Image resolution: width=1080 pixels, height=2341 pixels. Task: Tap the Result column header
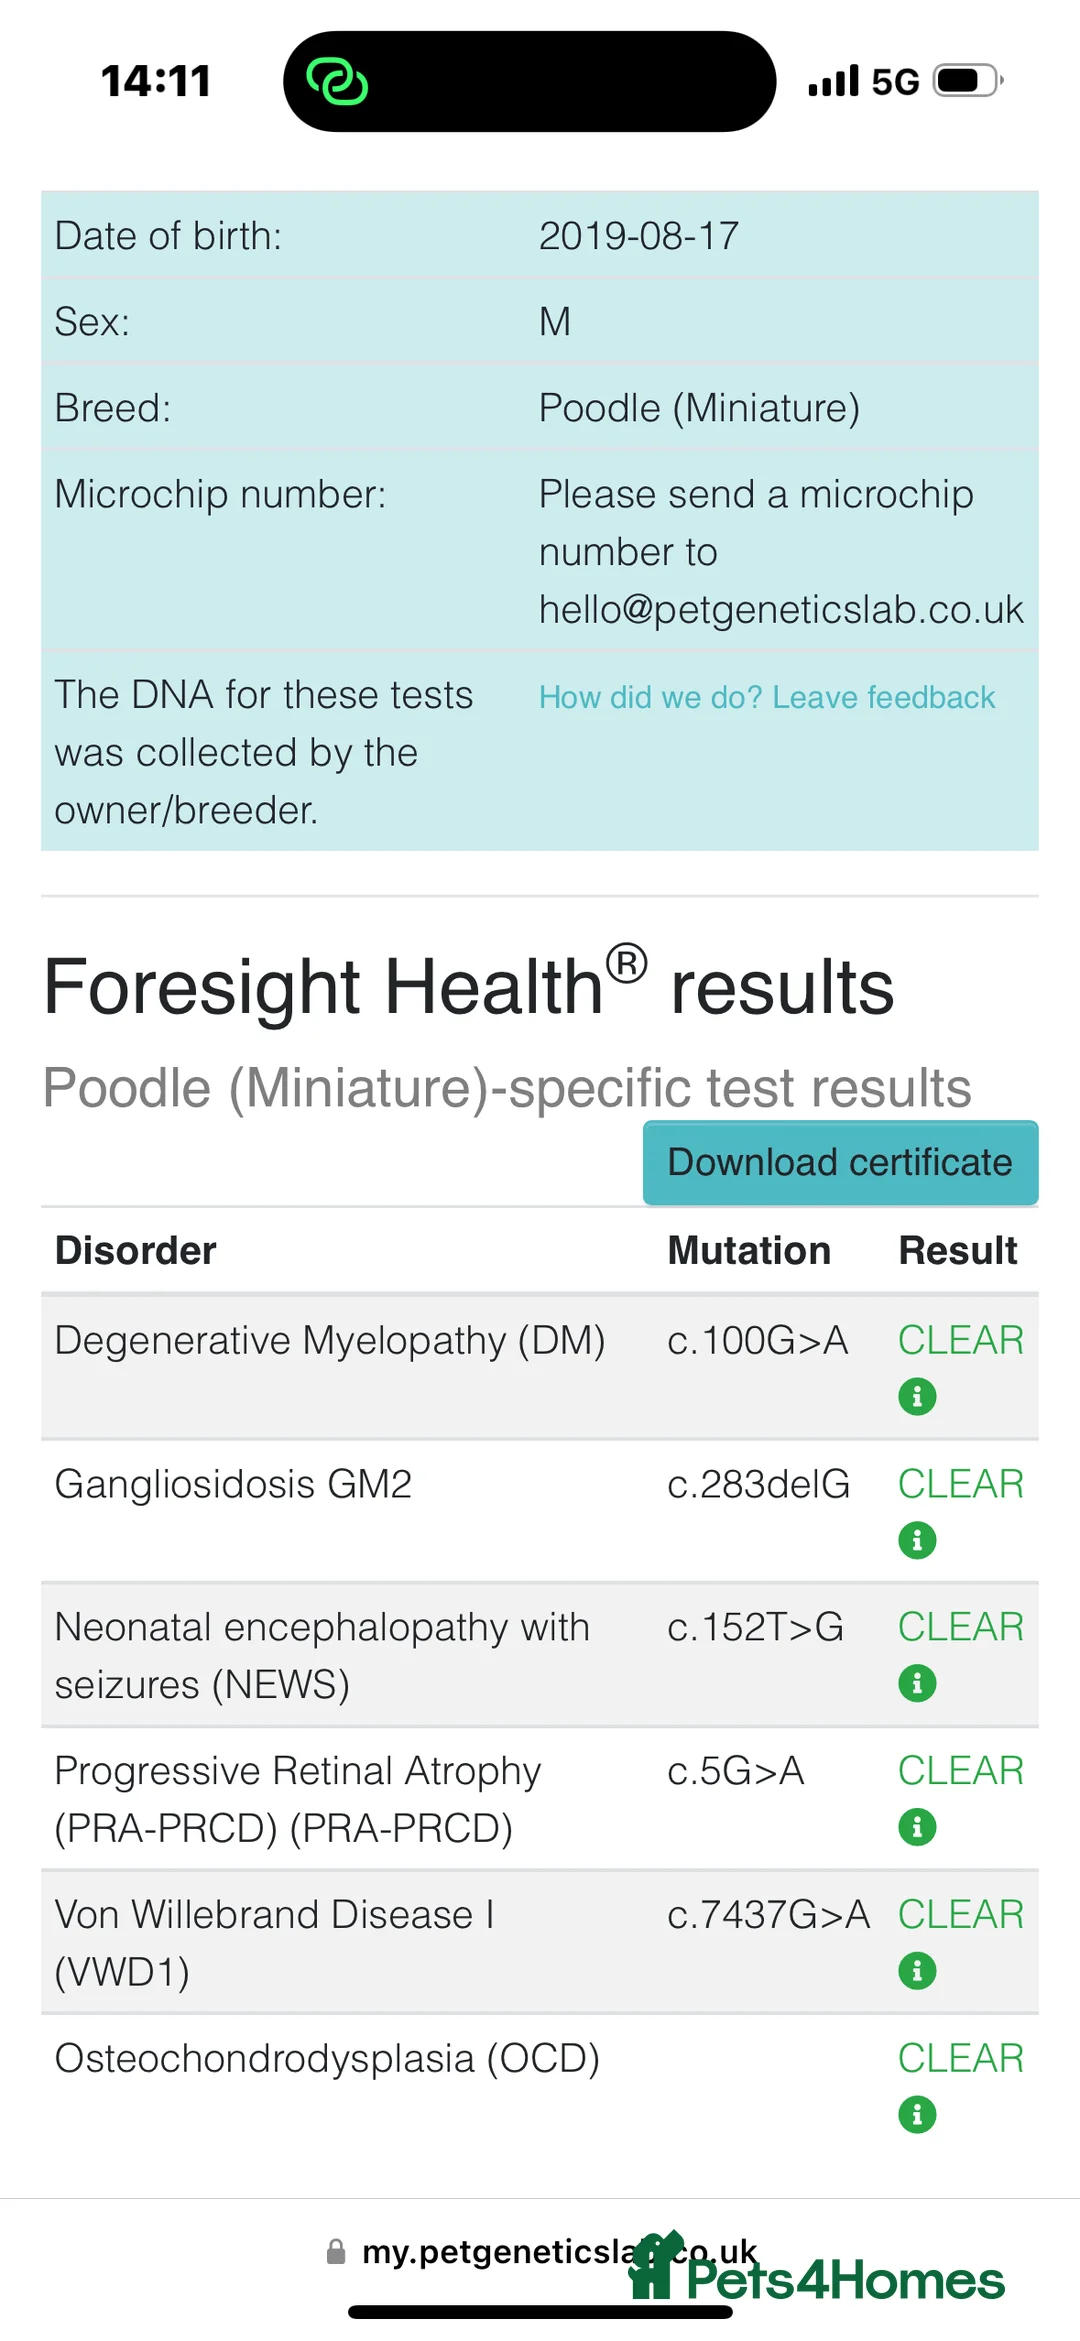click(x=958, y=1251)
